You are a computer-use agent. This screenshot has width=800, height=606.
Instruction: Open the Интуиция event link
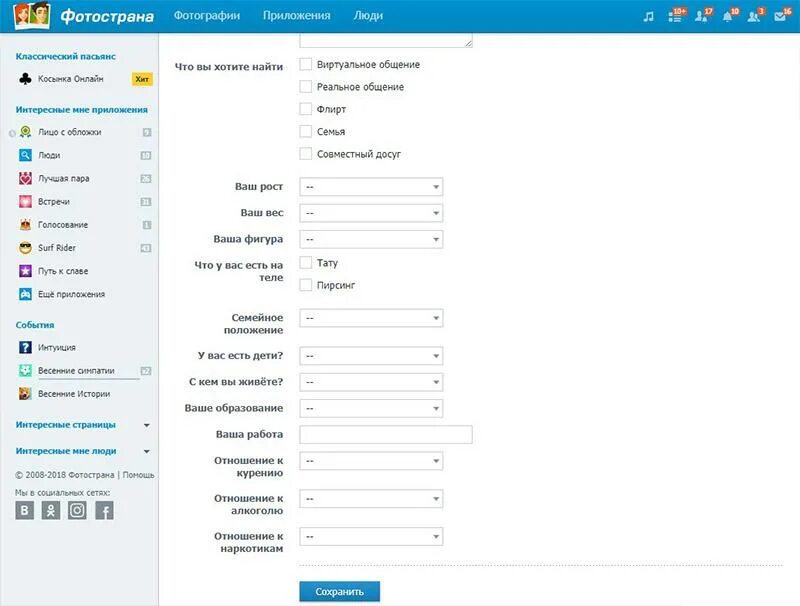[x=57, y=347]
